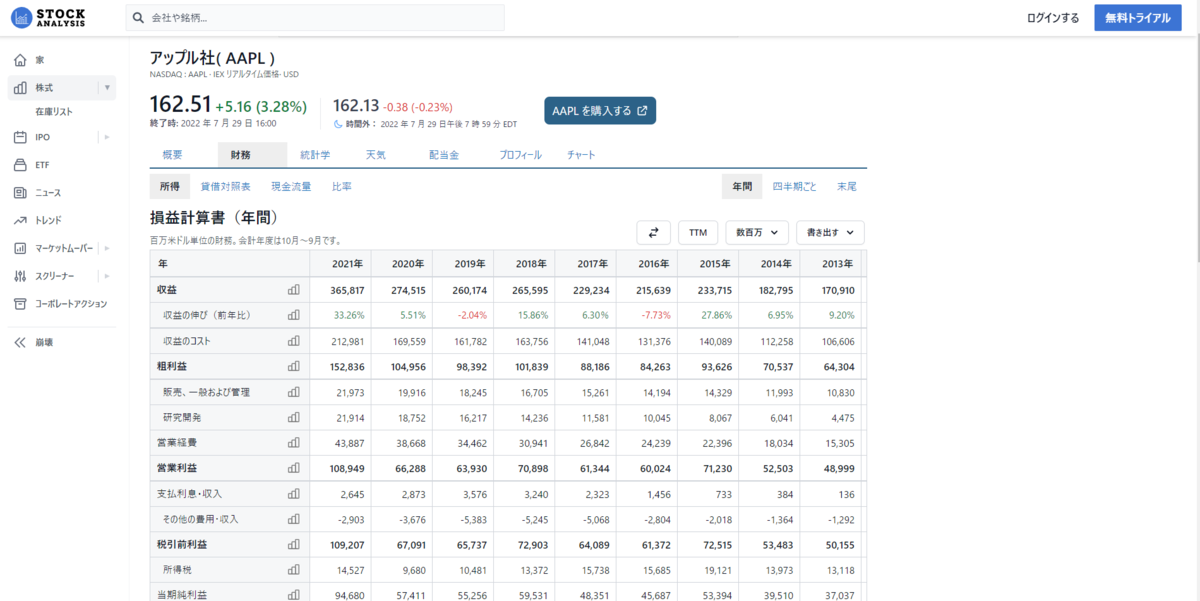
Task: Select 末尾 period view
Action: point(847,186)
